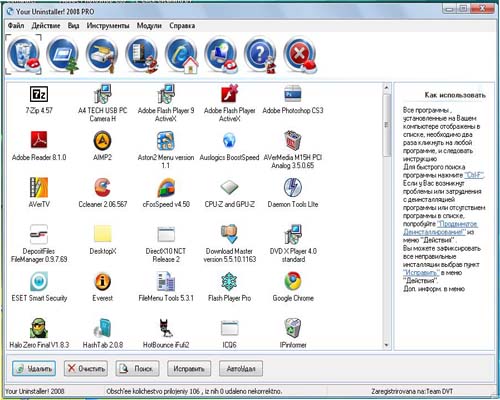Select the DesktopX program icon
This screenshot has width=500, height=400.
pos(103,234)
